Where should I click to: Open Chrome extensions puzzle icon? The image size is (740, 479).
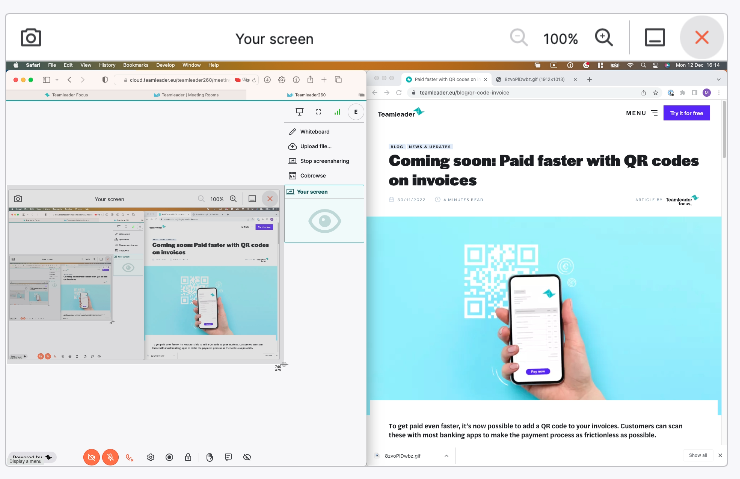pos(682,93)
